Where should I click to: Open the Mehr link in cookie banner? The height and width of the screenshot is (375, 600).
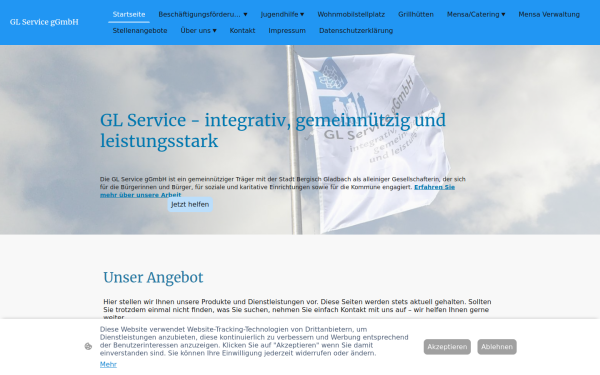click(x=108, y=364)
